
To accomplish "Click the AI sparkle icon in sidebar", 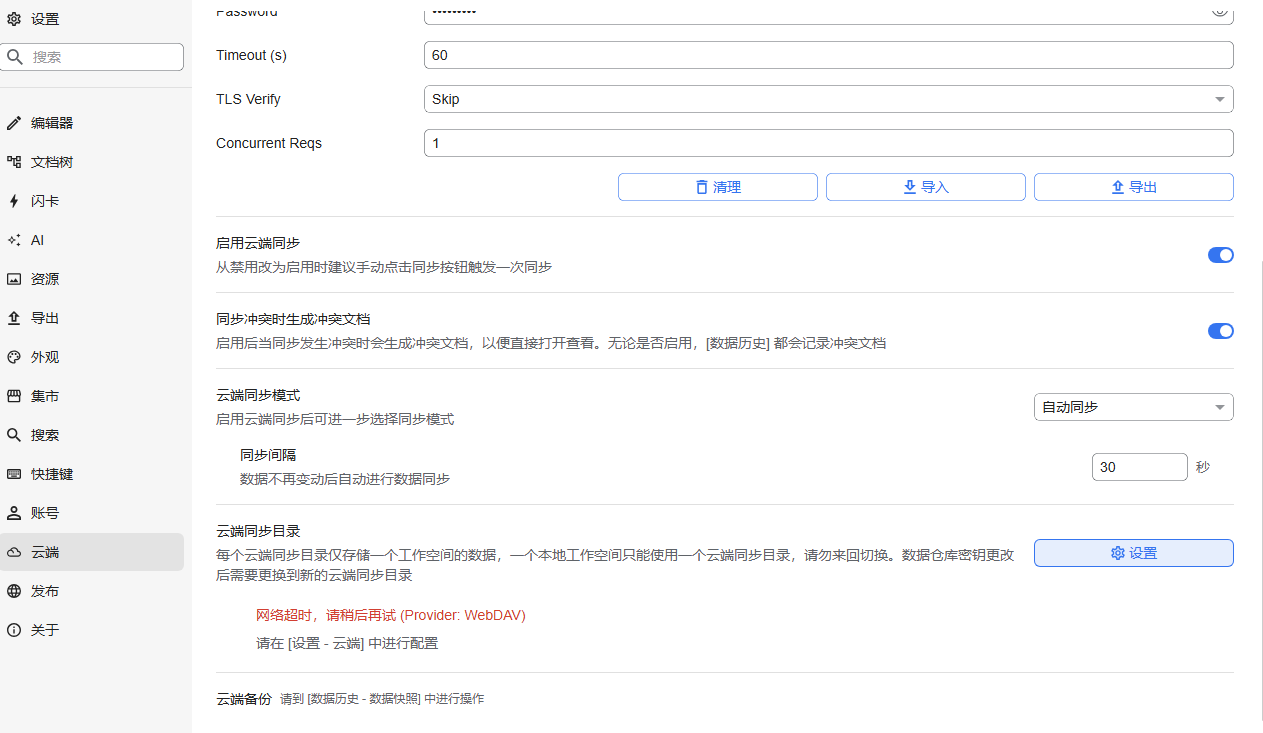I will coord(14,240).
